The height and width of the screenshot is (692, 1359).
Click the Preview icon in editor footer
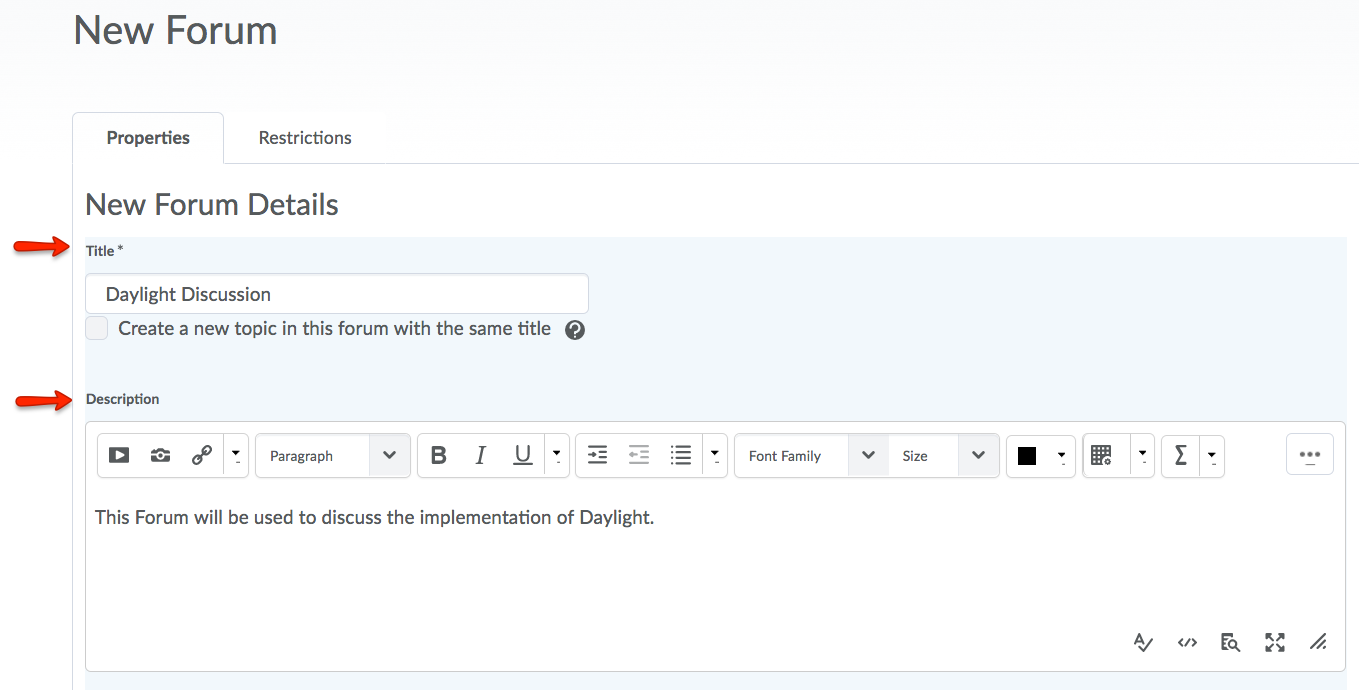click(1230, 642)
